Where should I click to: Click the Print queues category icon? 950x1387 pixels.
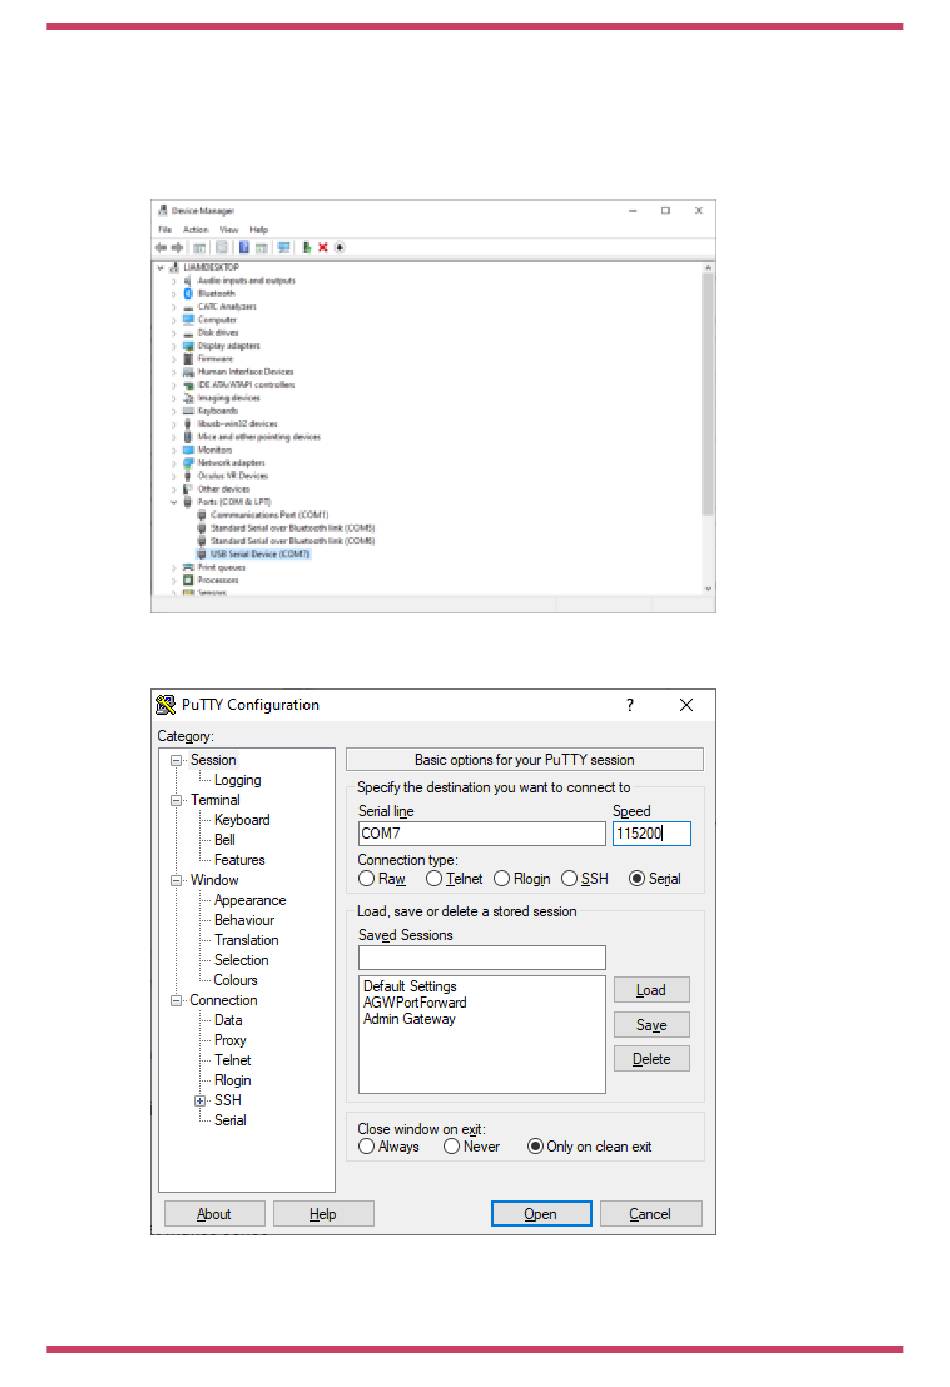click(x=188, y=567)
